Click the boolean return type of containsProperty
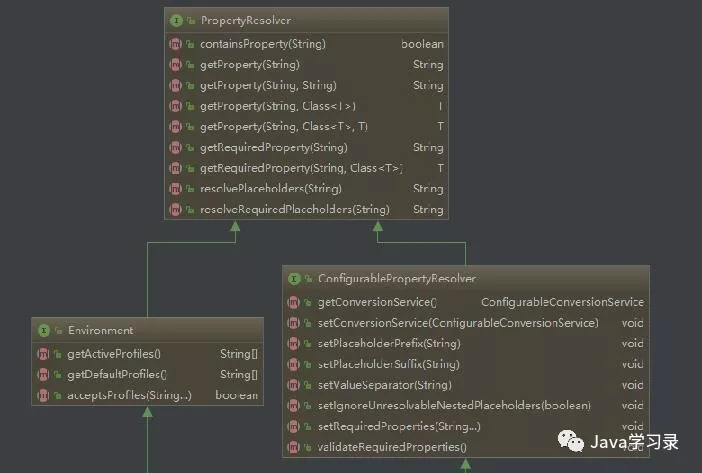 point(423,44)
